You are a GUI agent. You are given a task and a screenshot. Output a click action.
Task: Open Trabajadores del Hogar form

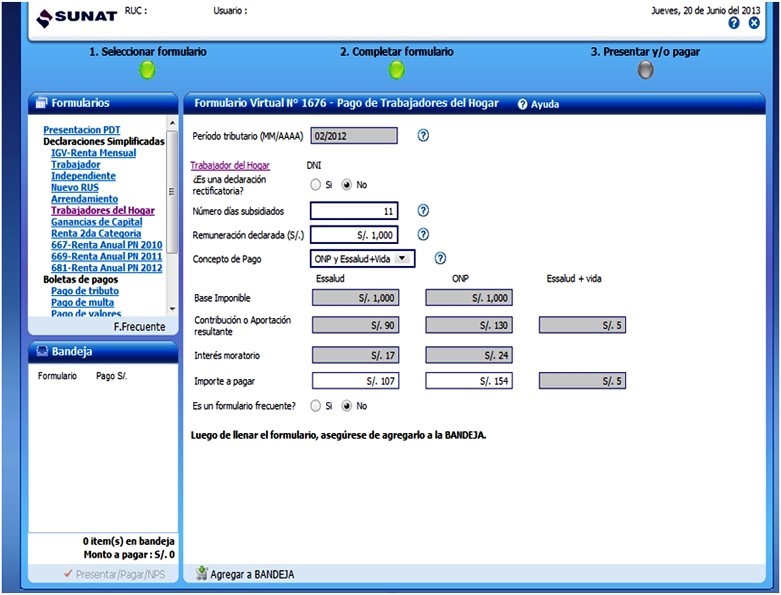103,211
